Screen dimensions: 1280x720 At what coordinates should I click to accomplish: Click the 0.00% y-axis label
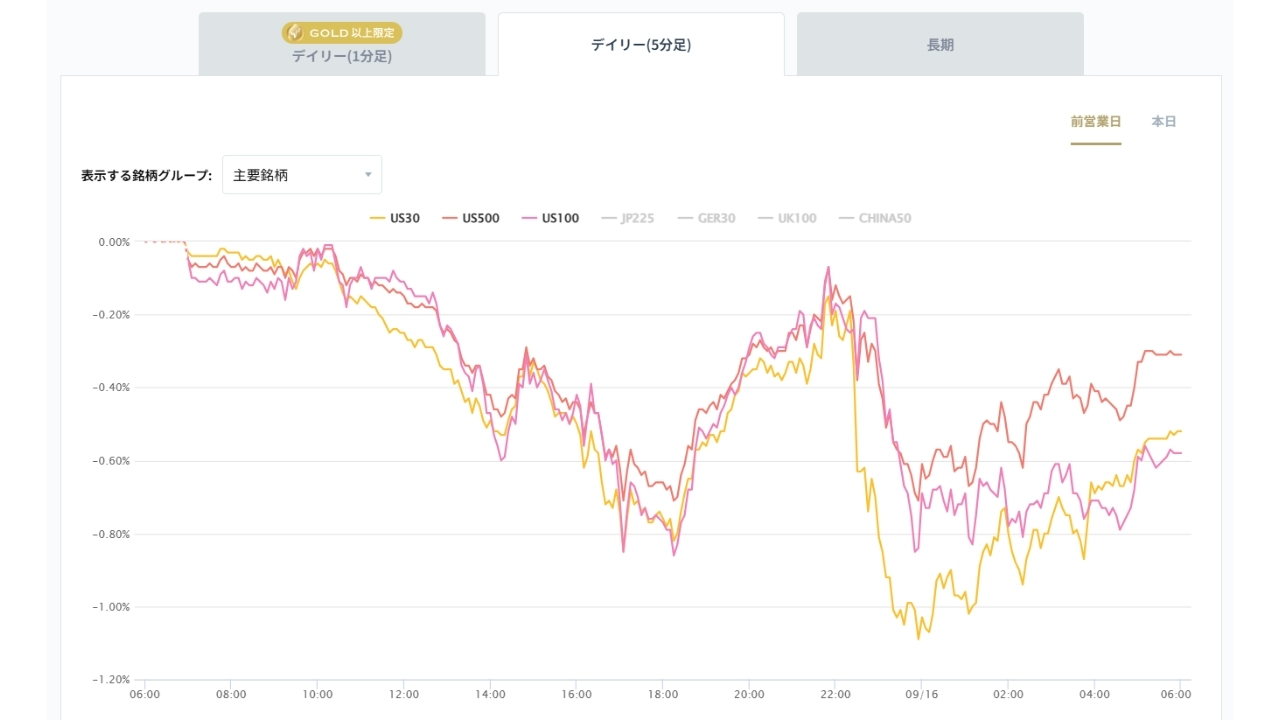click(x=114, y=242)
